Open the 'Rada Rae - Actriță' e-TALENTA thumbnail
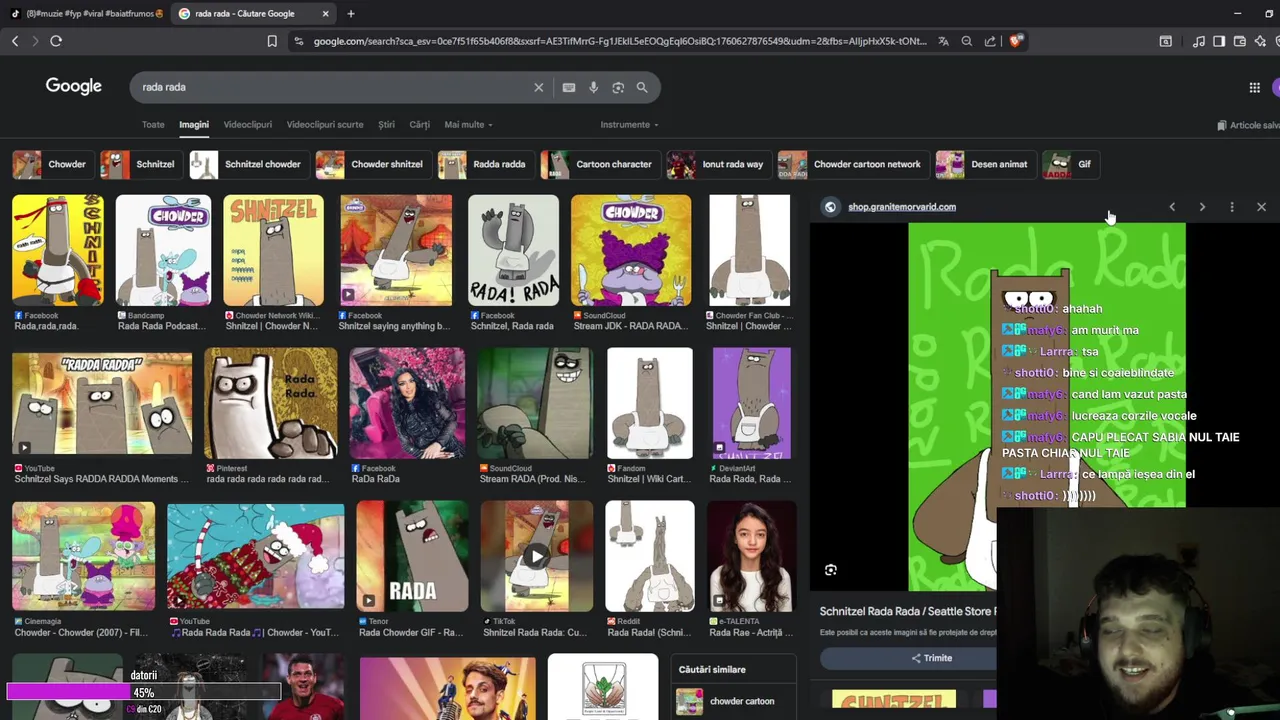The width and height of the screenshot is (1280, 720). [752, 556]
